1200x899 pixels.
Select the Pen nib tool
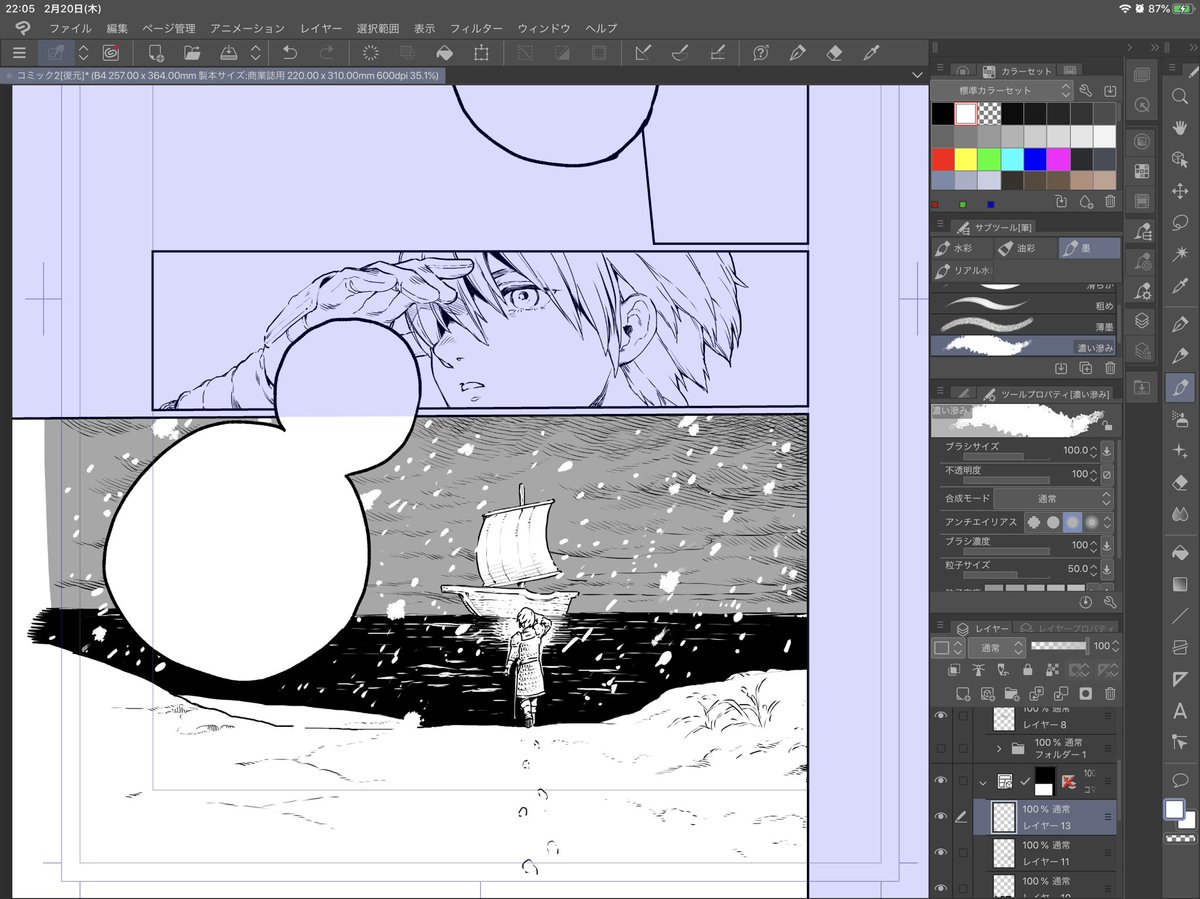click(x=1179, y=323)
